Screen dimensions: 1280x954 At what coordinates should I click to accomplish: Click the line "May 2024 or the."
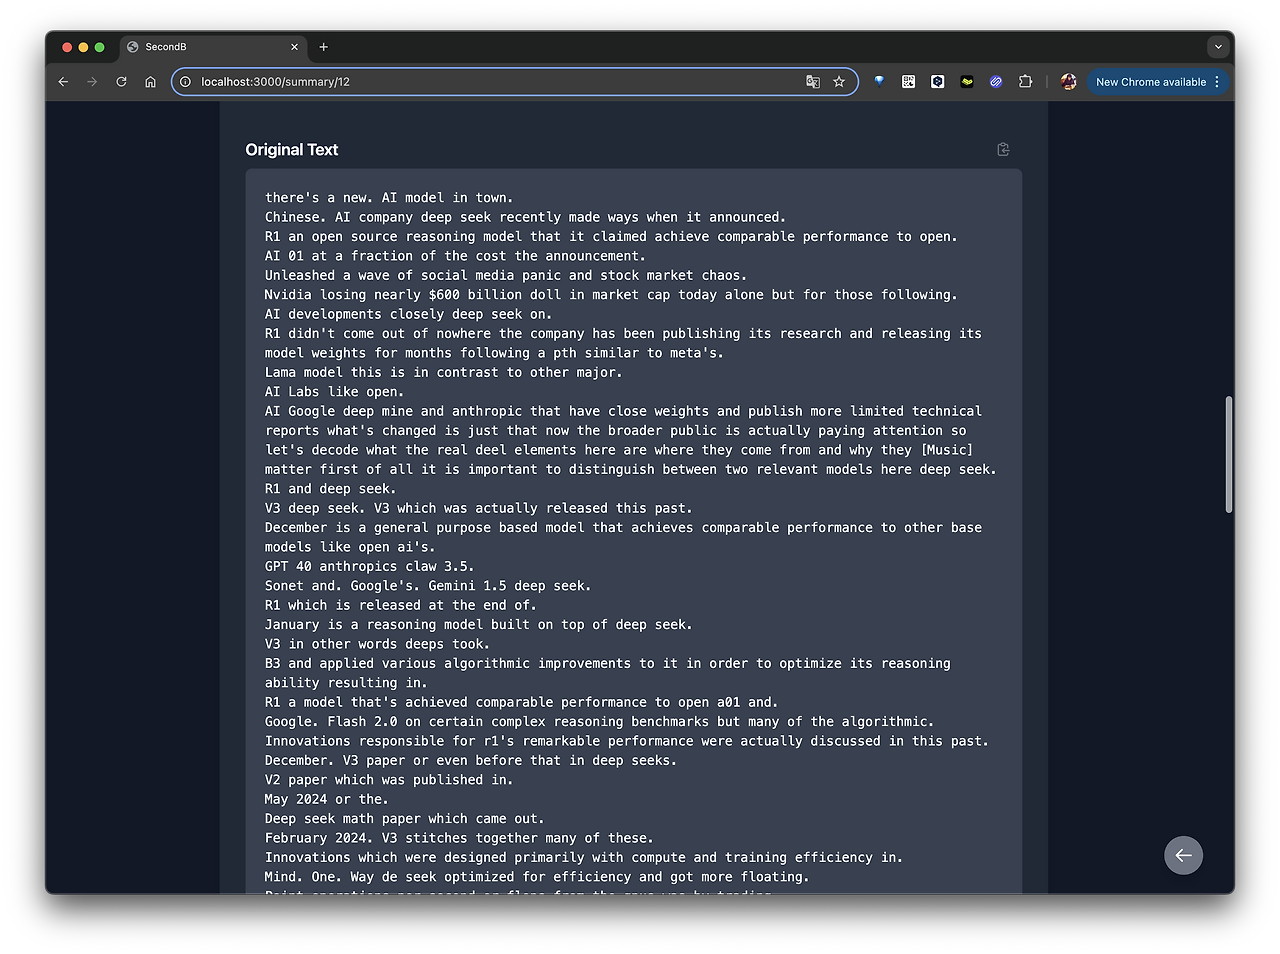[326, 799]
